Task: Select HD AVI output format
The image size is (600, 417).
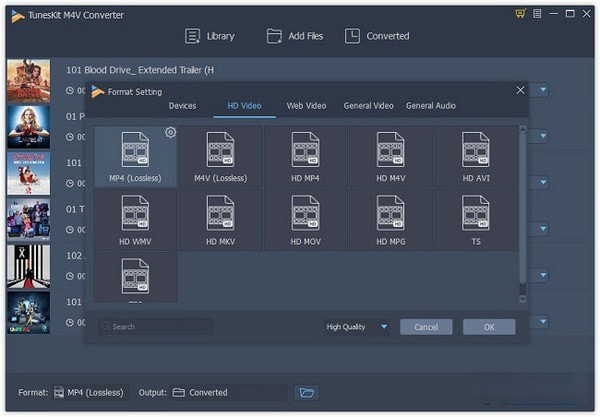Action: coord(476,150)
